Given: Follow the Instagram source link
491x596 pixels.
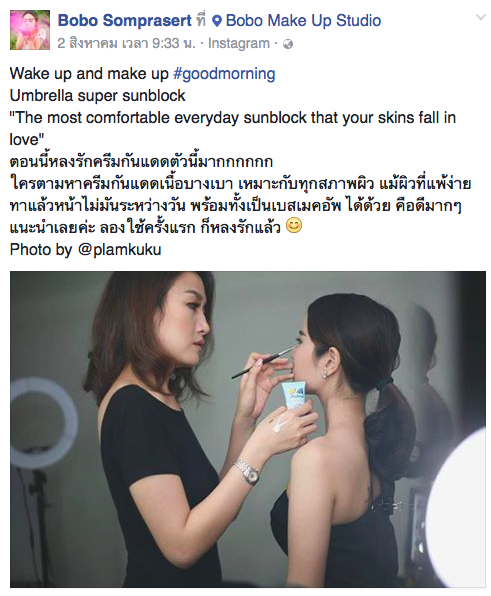Looking at the screenshot, I should [239, 43].
